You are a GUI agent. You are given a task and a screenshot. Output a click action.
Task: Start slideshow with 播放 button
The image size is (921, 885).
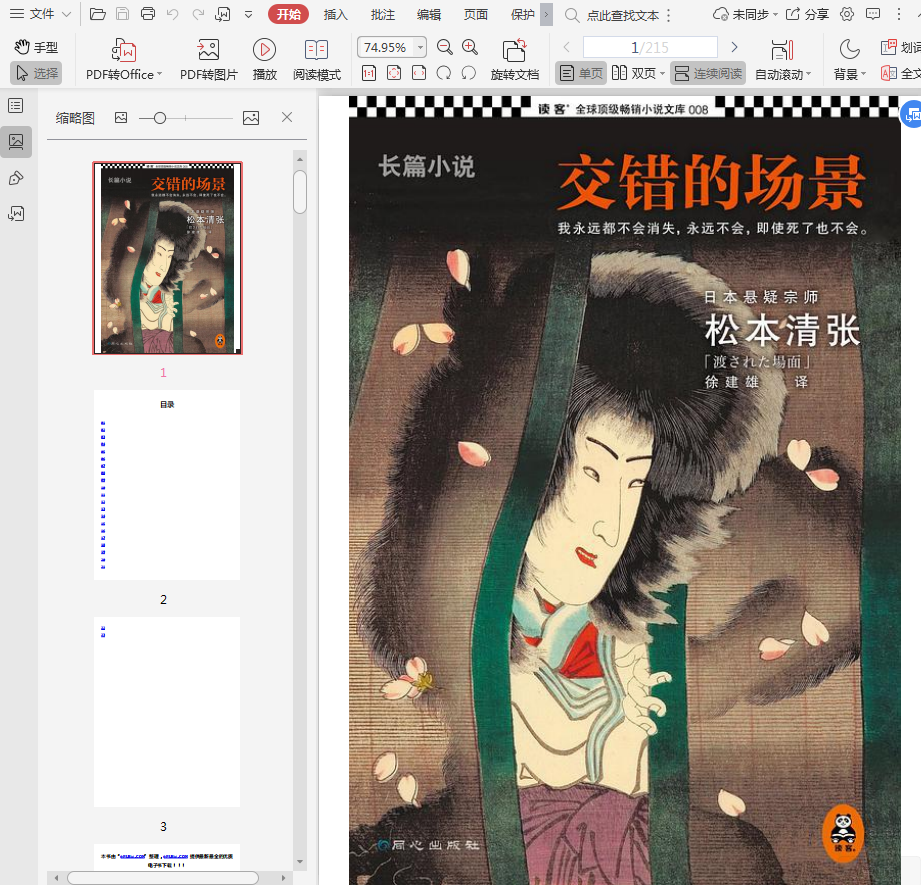264,60
